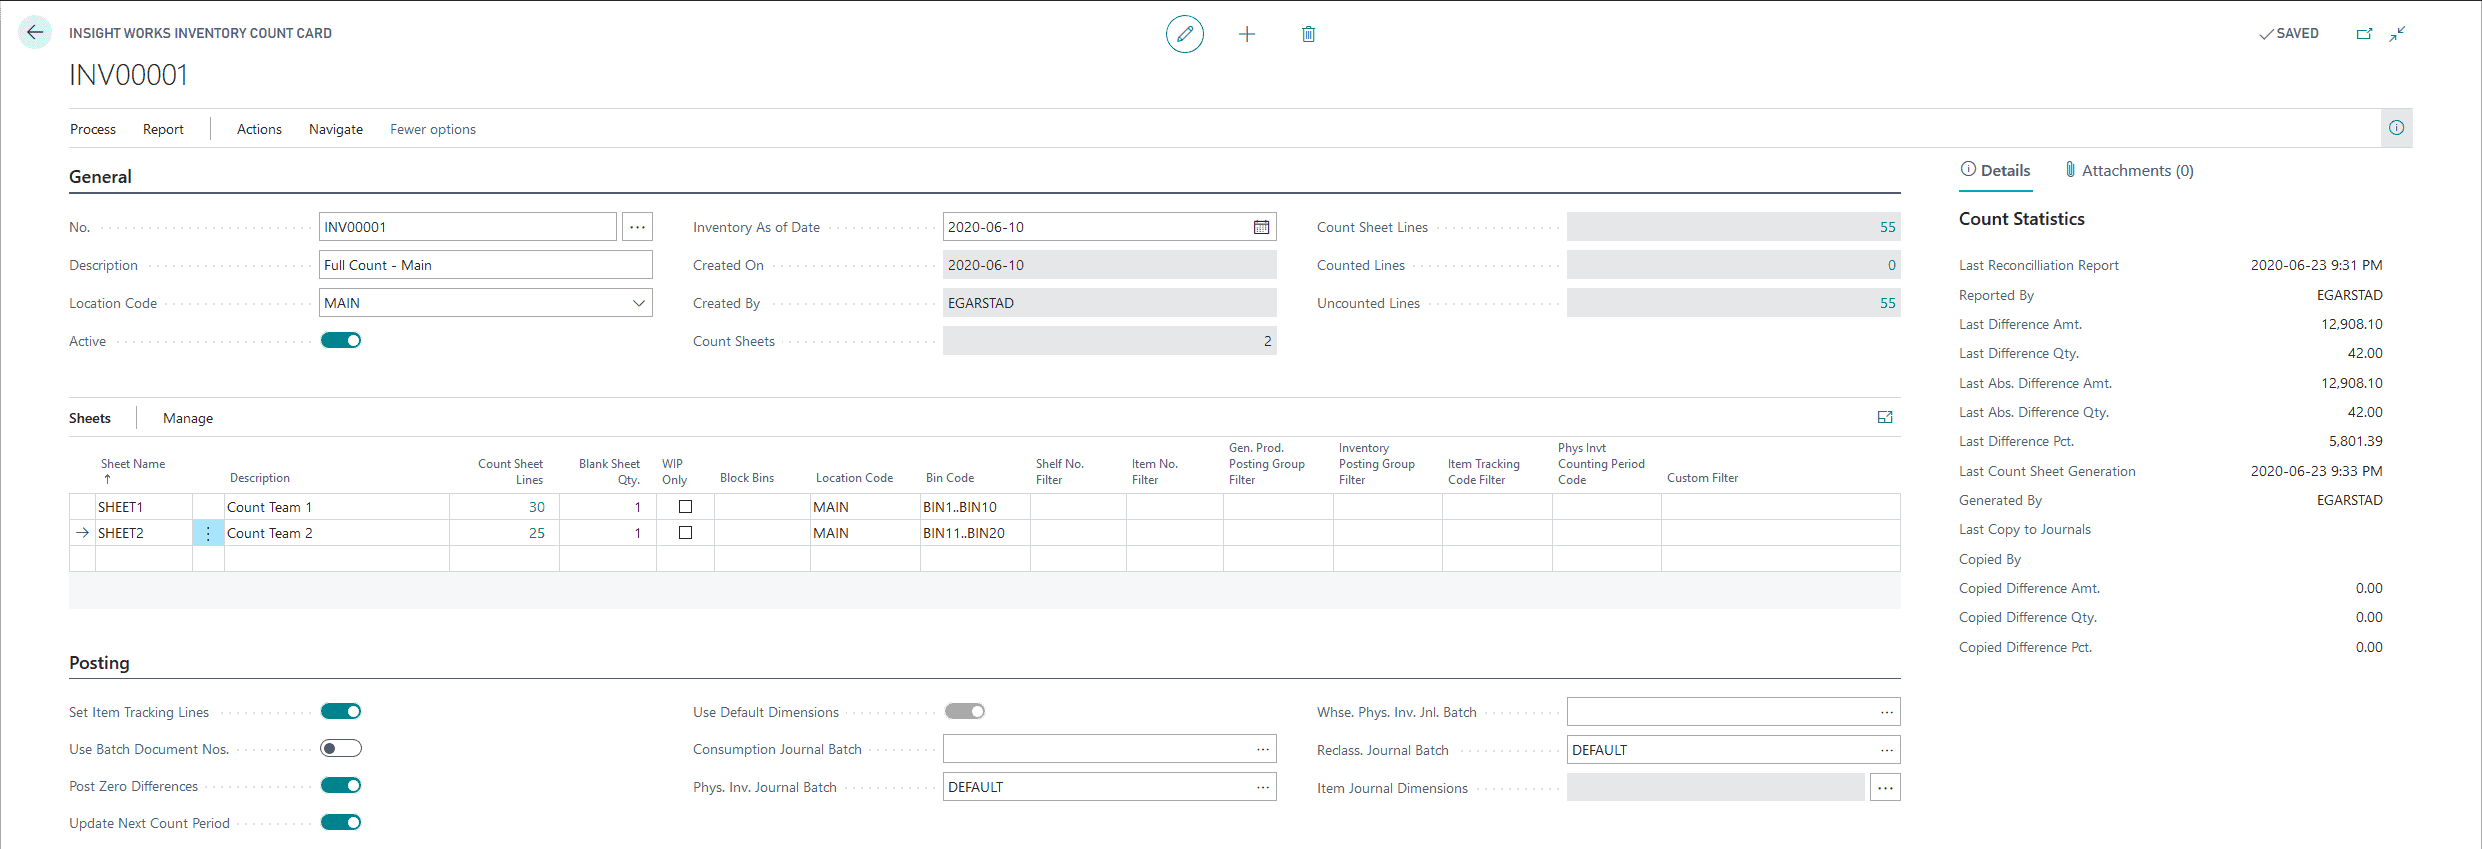2482x849 pixels.
Task: Open Reclass. Journal Batch lookup
Action: tap(1887, 750)
